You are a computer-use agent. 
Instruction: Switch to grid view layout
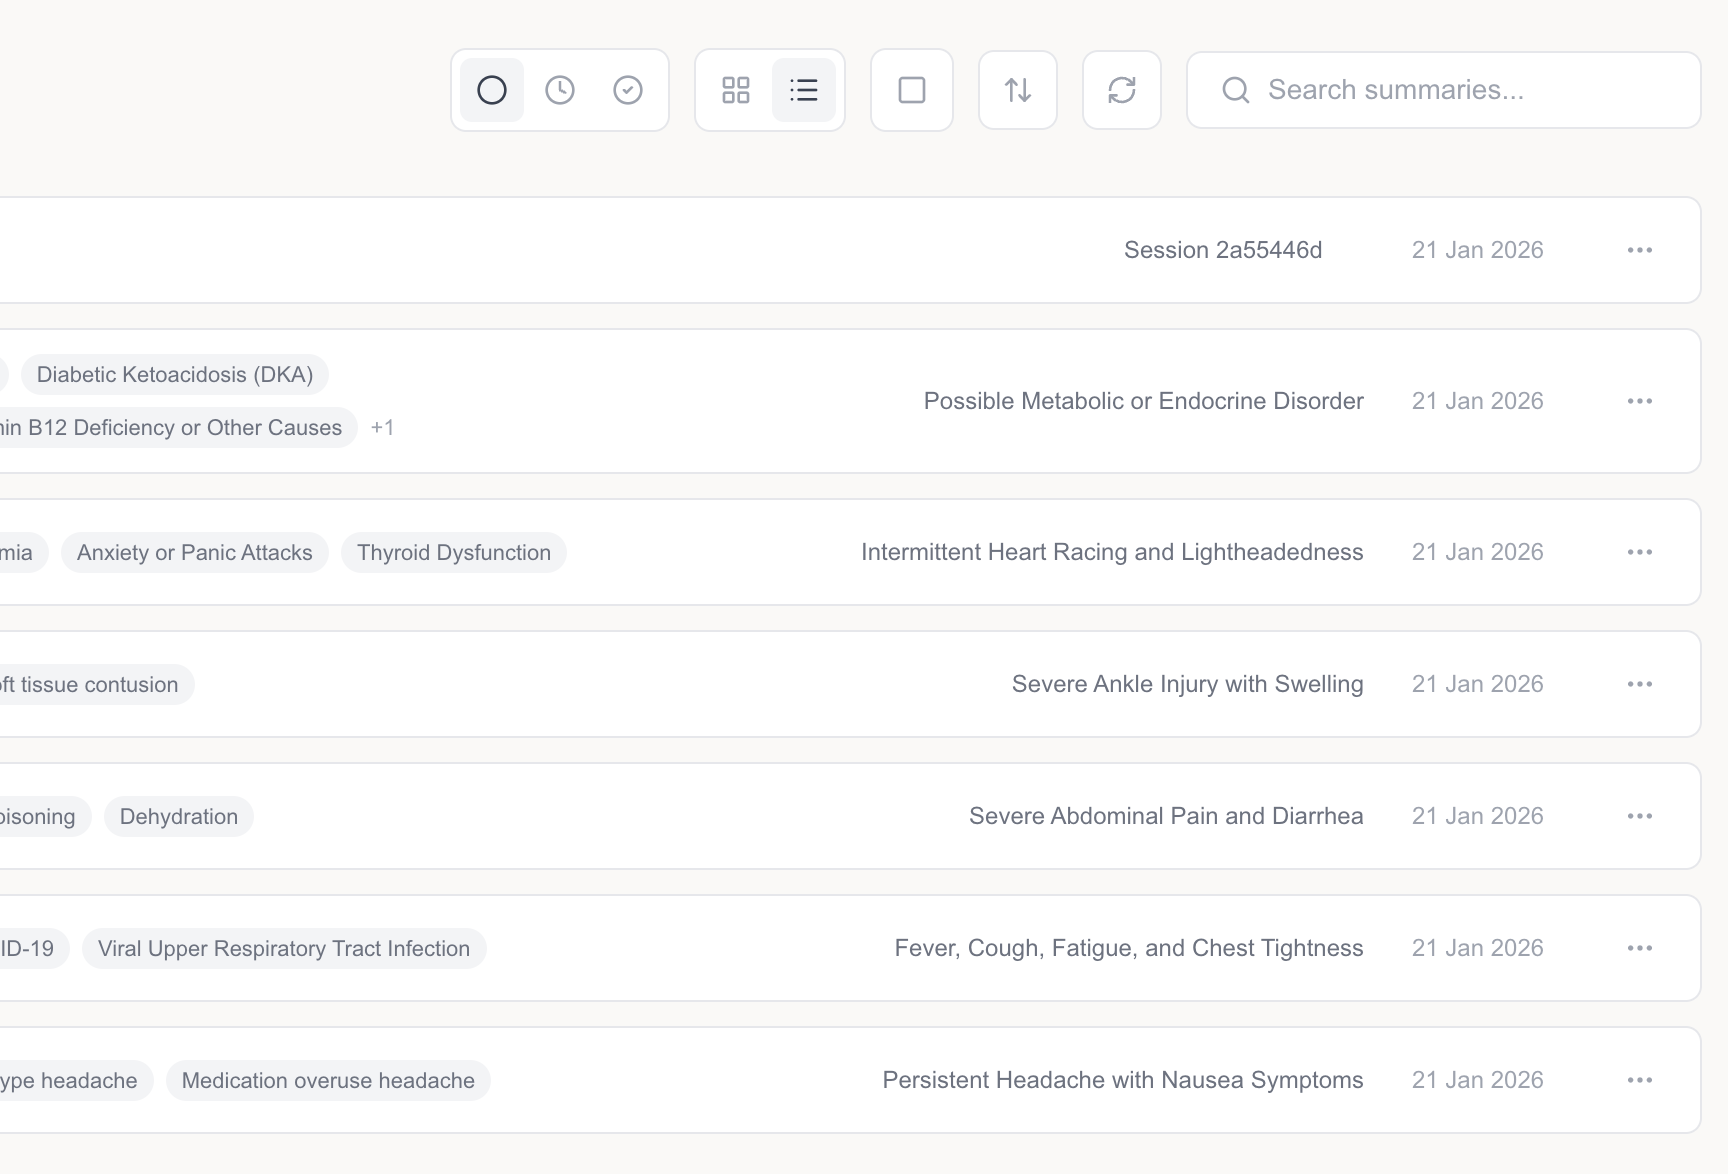(737, 89)
